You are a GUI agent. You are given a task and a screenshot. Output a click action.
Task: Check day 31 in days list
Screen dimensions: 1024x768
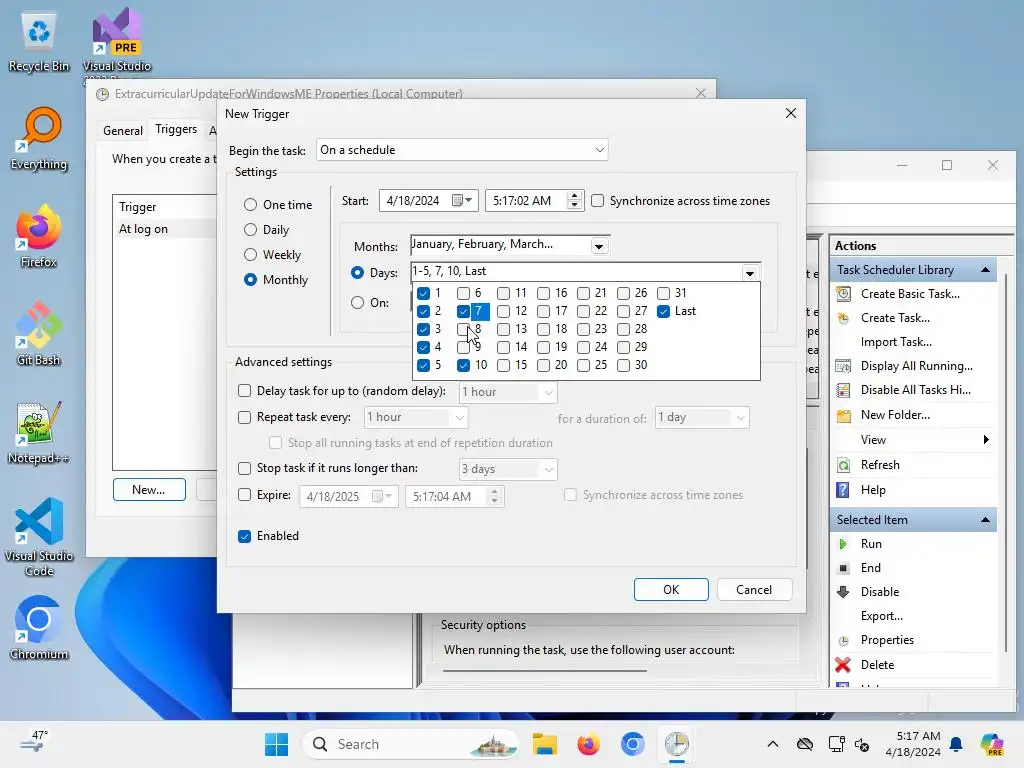664,293
